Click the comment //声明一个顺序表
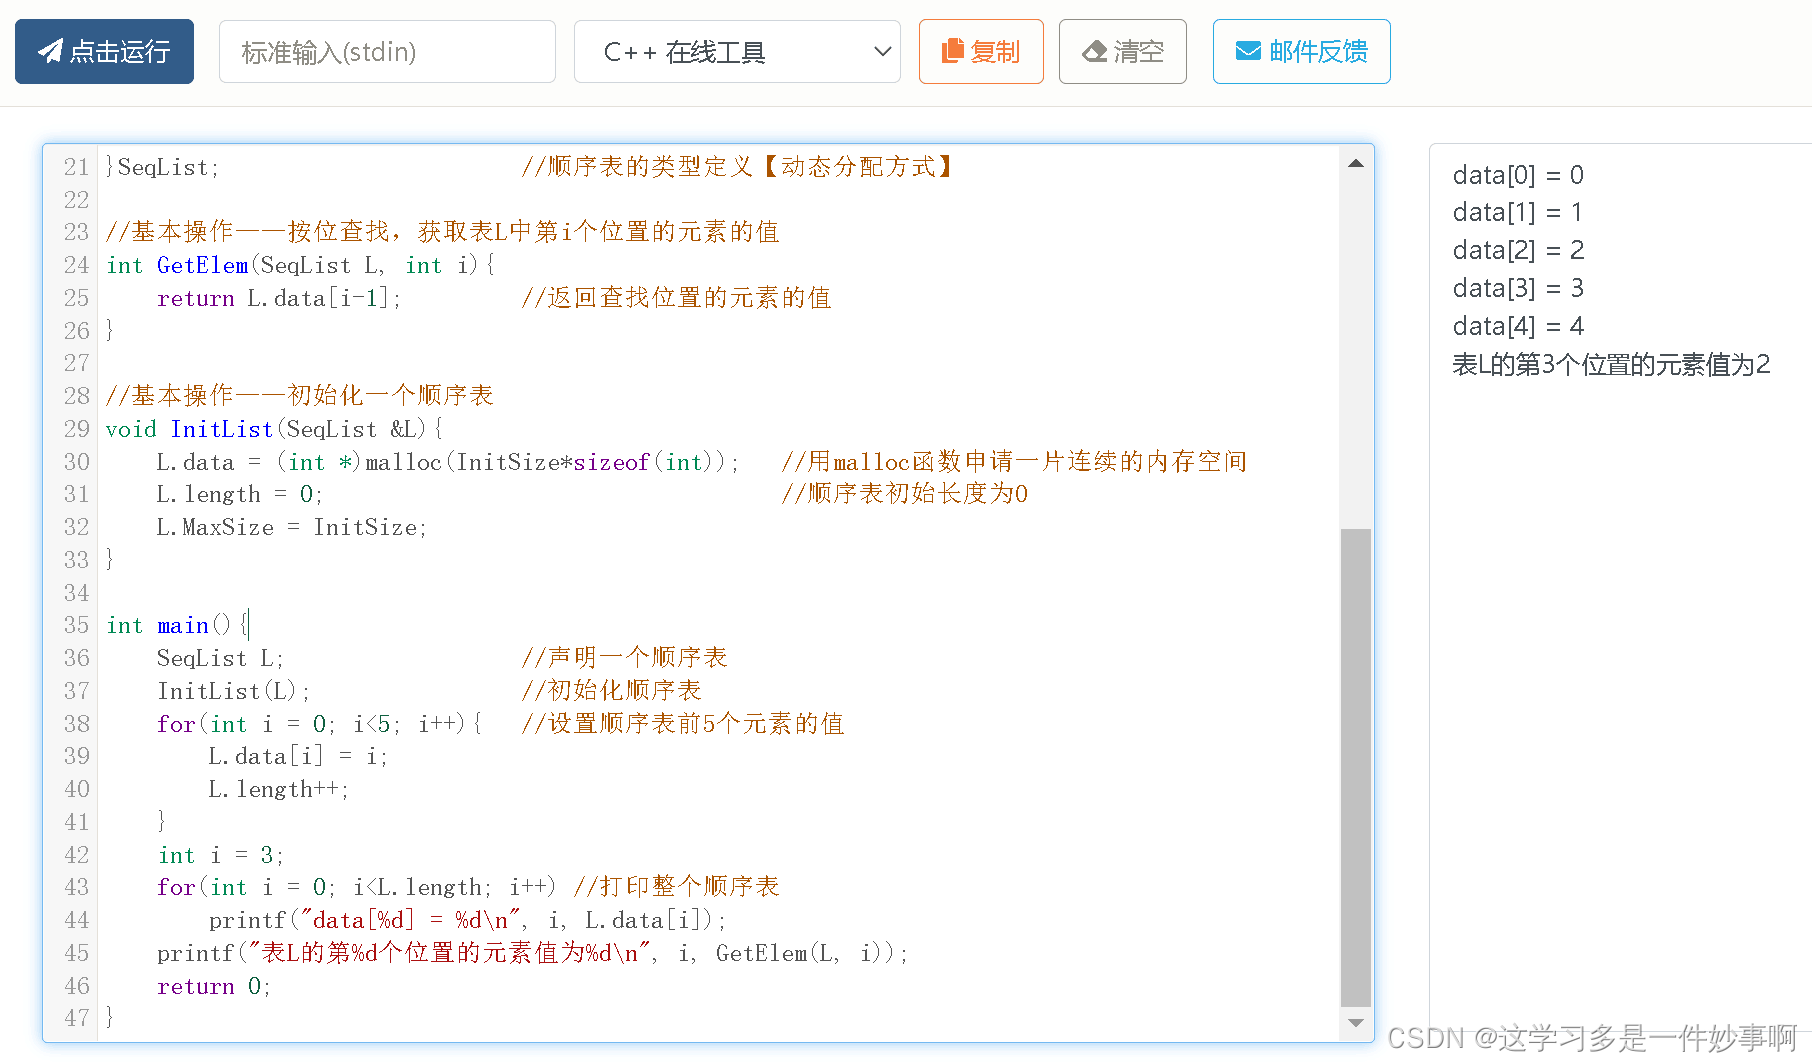This screenshot has width=1812, height=1062. tap(624, 657)
